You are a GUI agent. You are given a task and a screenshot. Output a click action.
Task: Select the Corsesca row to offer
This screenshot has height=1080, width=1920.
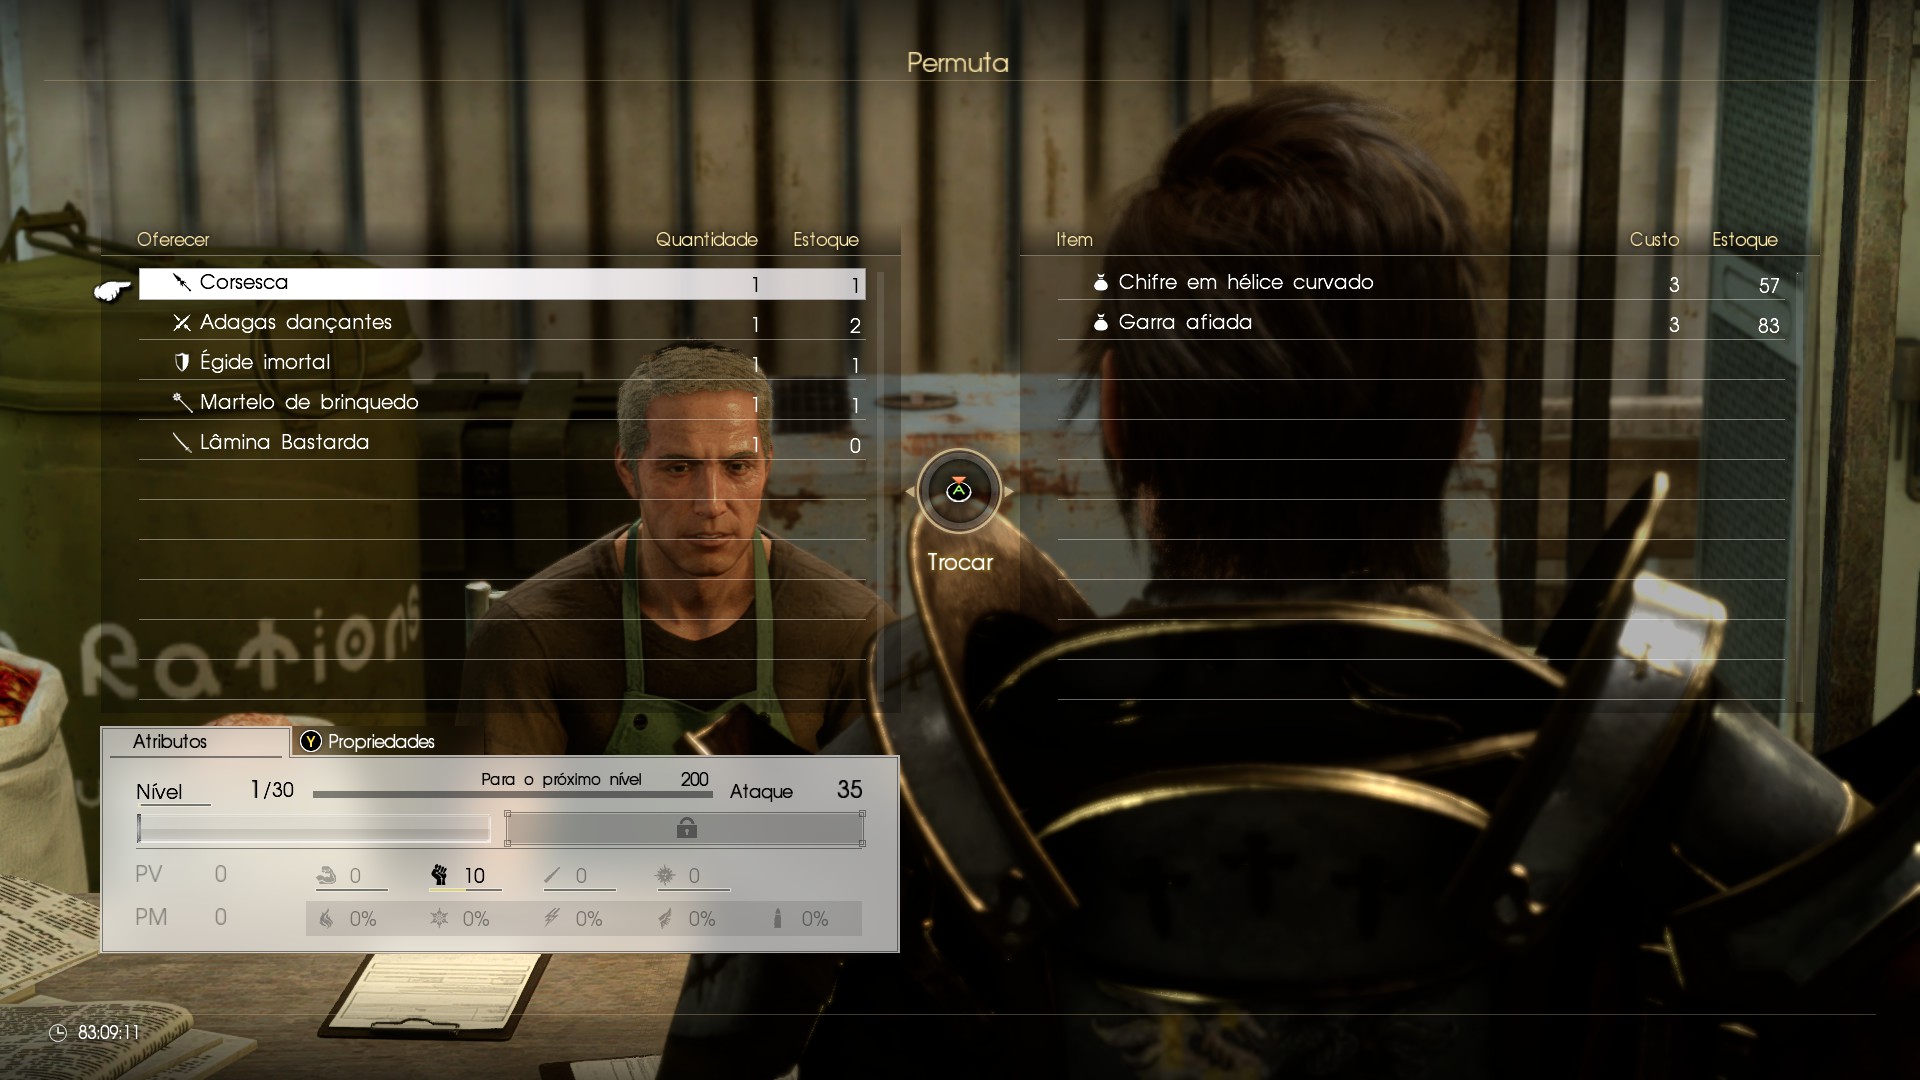coord(502,283)
